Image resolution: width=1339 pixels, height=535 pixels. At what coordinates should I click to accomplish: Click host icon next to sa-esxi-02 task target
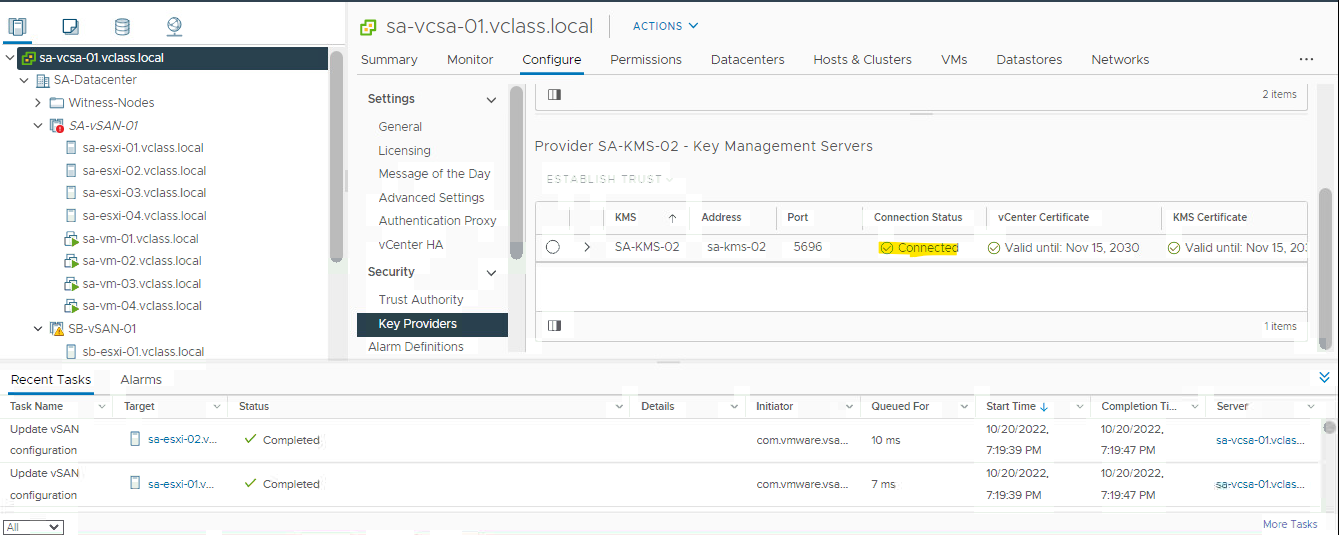pyautogui.click(x=135, y=439)
